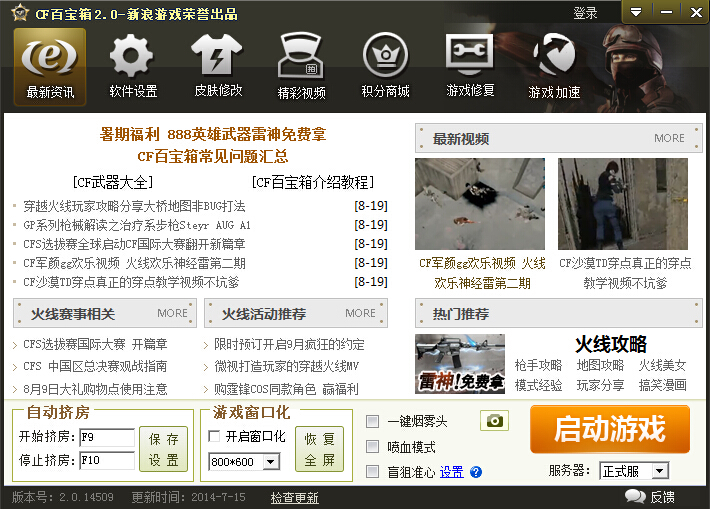Image resolution: width=710 pixels, height=509 pixels.
Task: Click MORE in 火线活动推荐 header
Action: tap(360, 313)
